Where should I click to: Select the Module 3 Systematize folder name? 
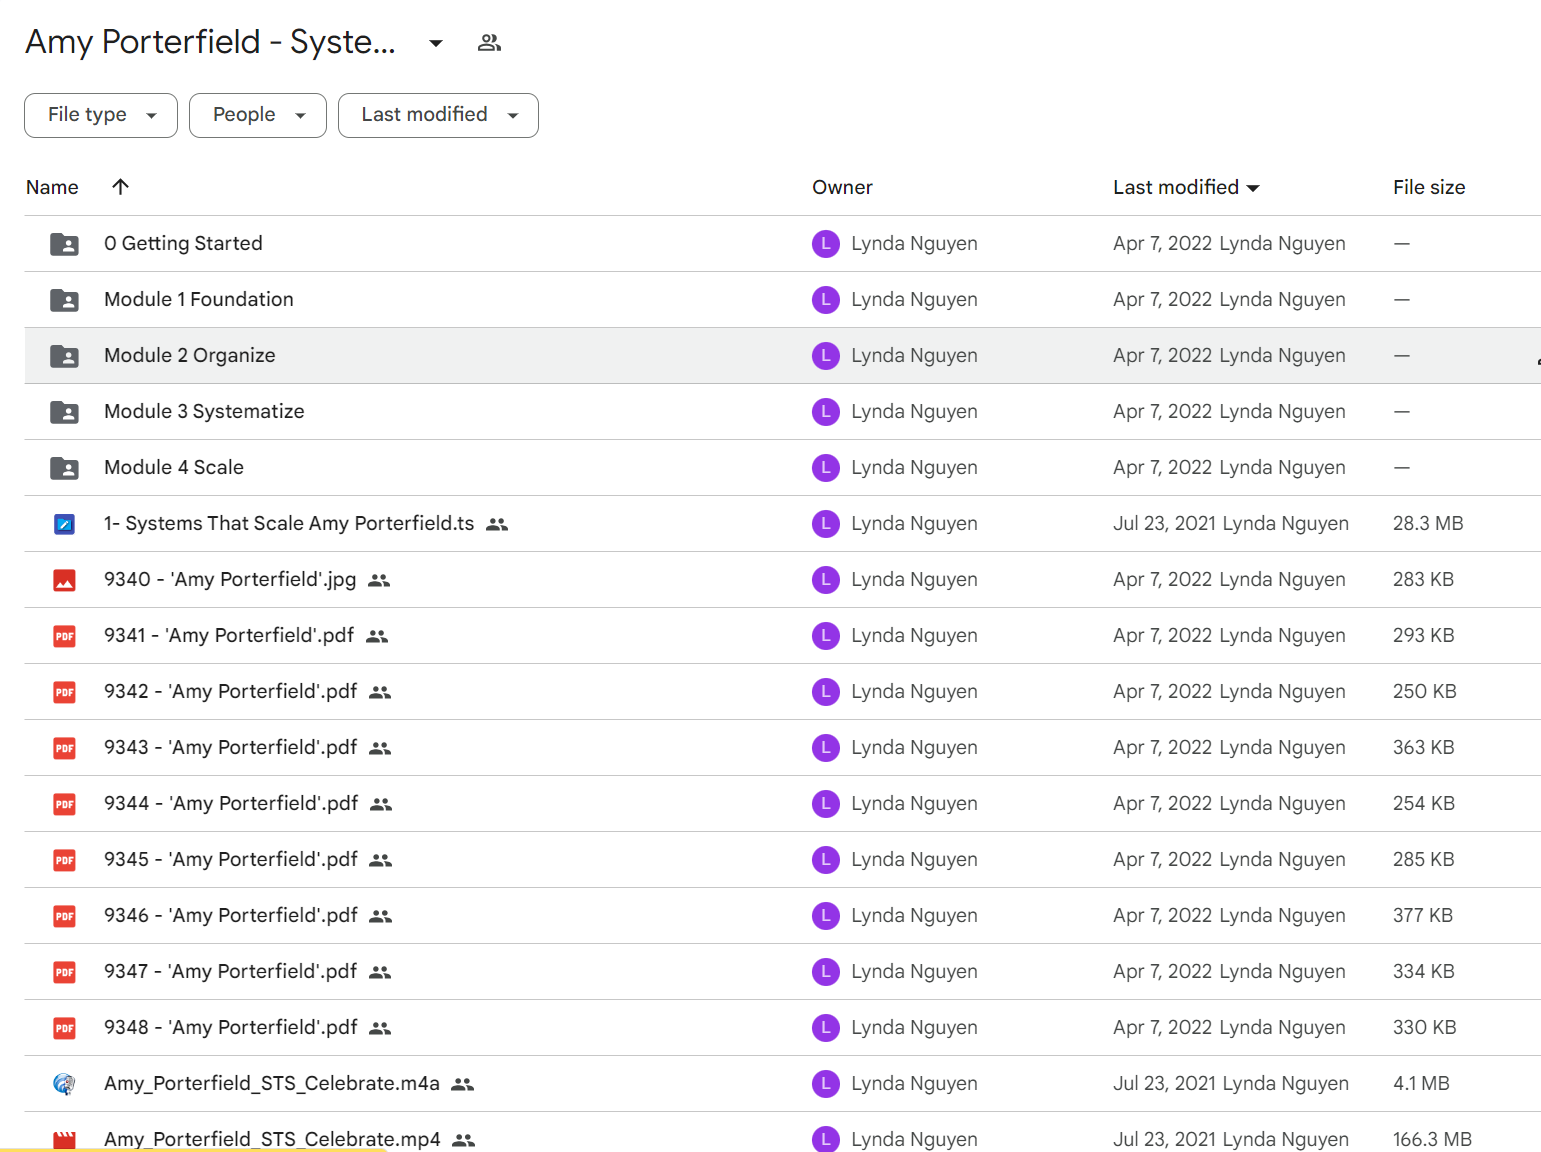[x=204, y=411]
